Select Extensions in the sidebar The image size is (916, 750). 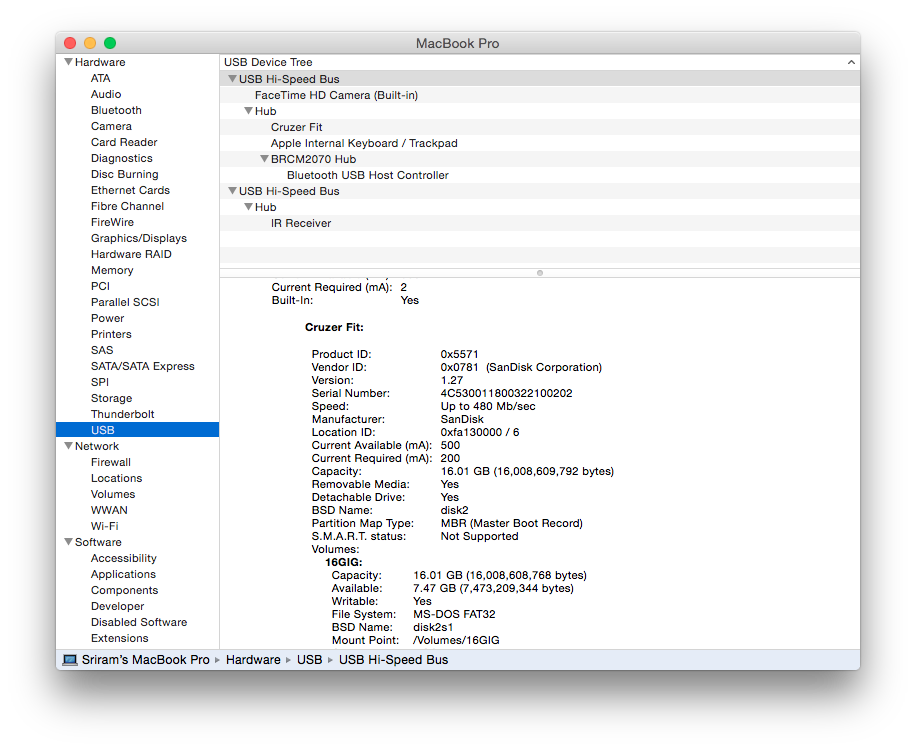[119, 638]
